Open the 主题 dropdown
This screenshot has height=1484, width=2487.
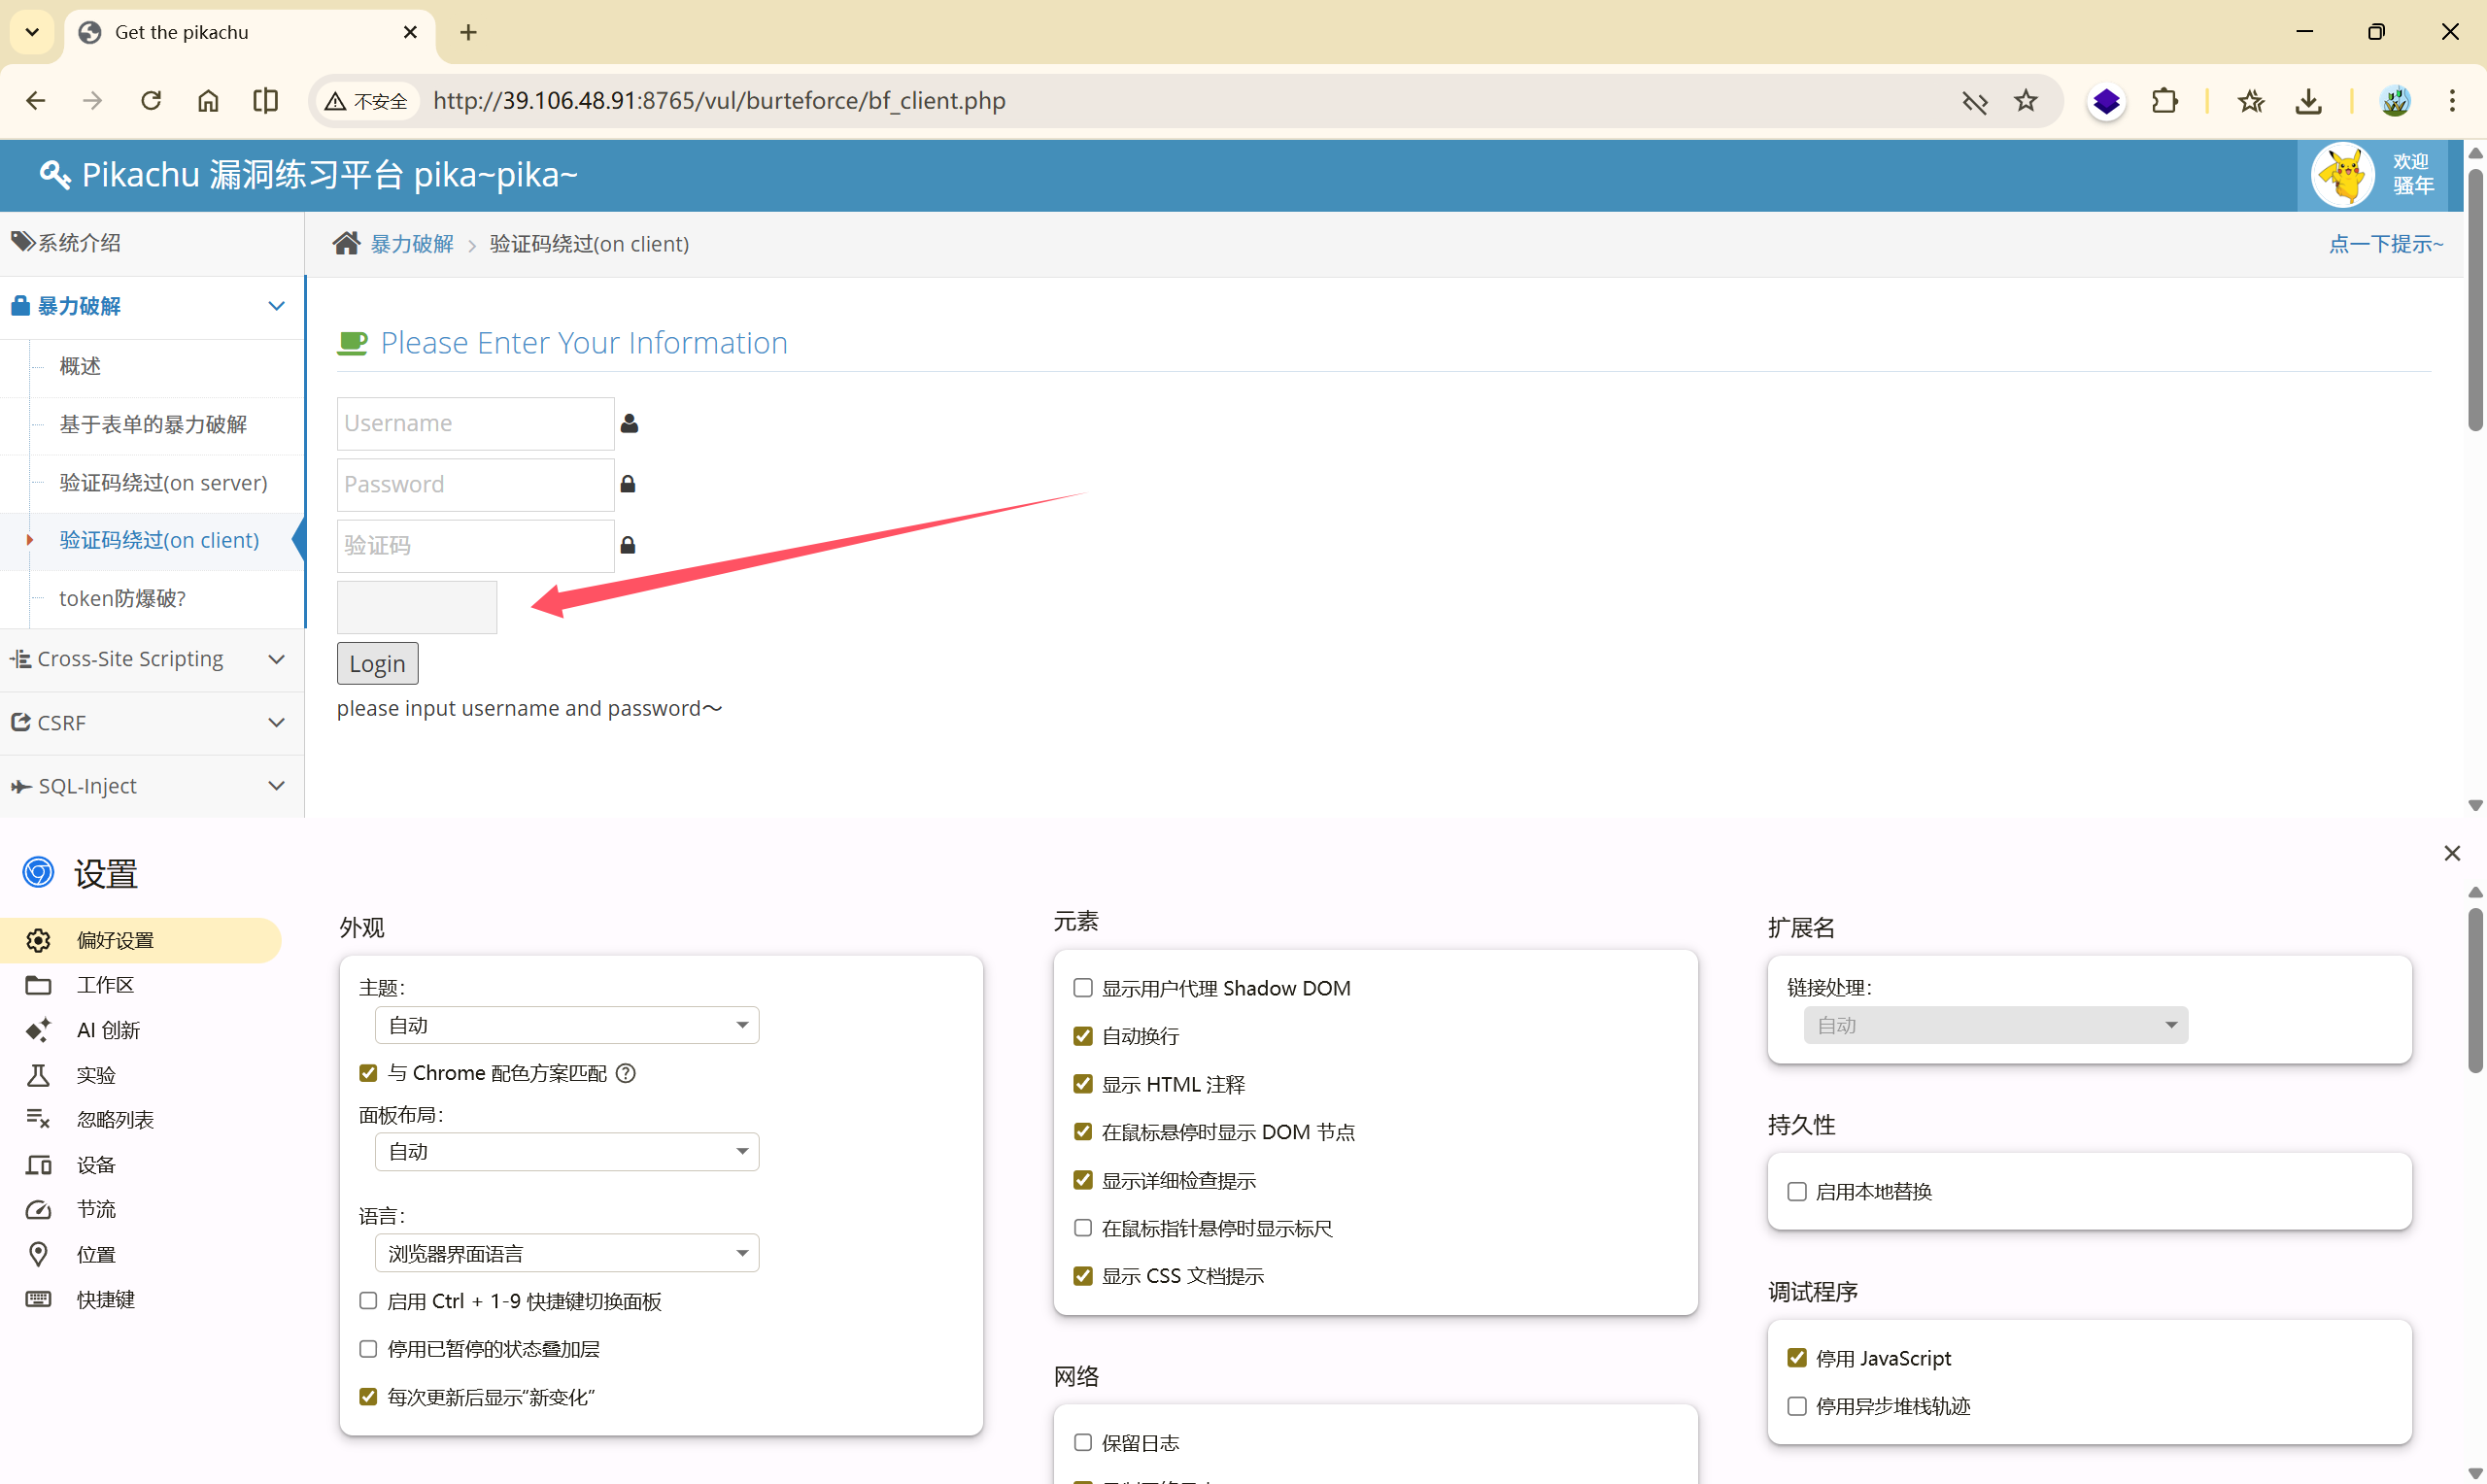coord(567,1025)
